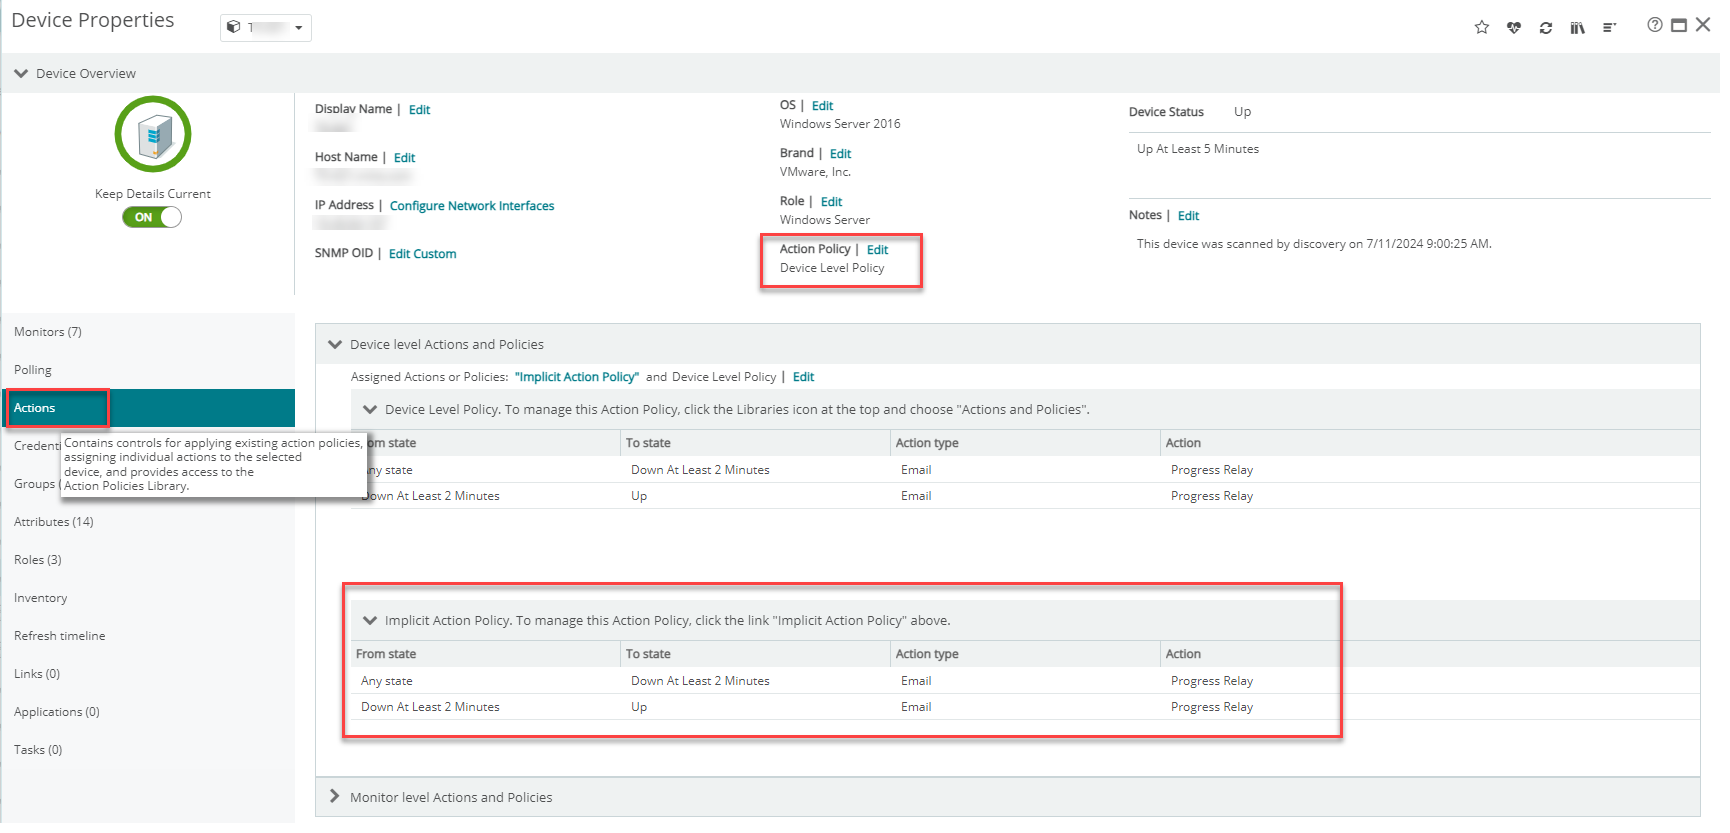Screen dimensions: 1730x833
Task: Close the Device Properties panel
Action: (x=1703, y=24)
